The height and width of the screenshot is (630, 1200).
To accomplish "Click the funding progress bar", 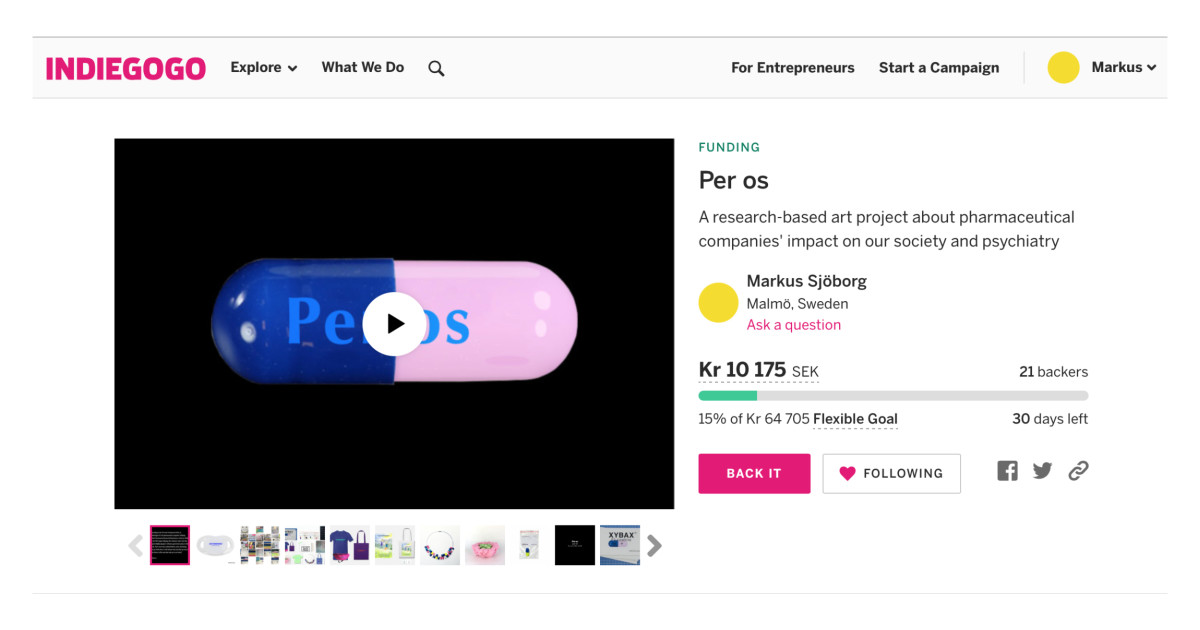I will tap(893, 396).
